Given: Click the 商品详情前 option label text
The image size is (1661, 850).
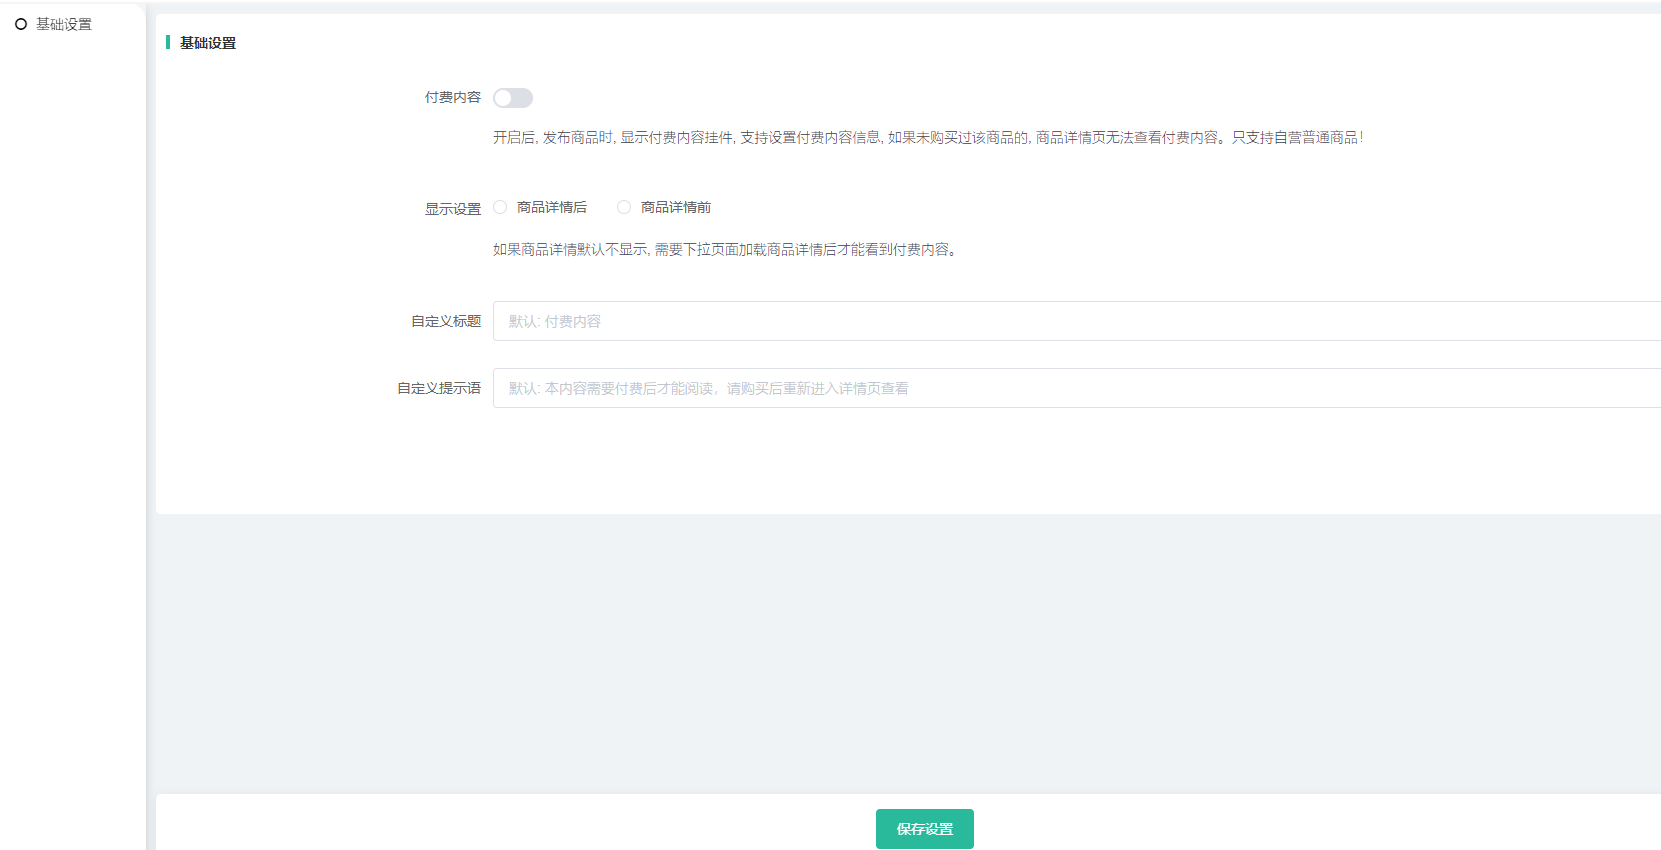Looking at the screenshot, I should tap(675, 207).
